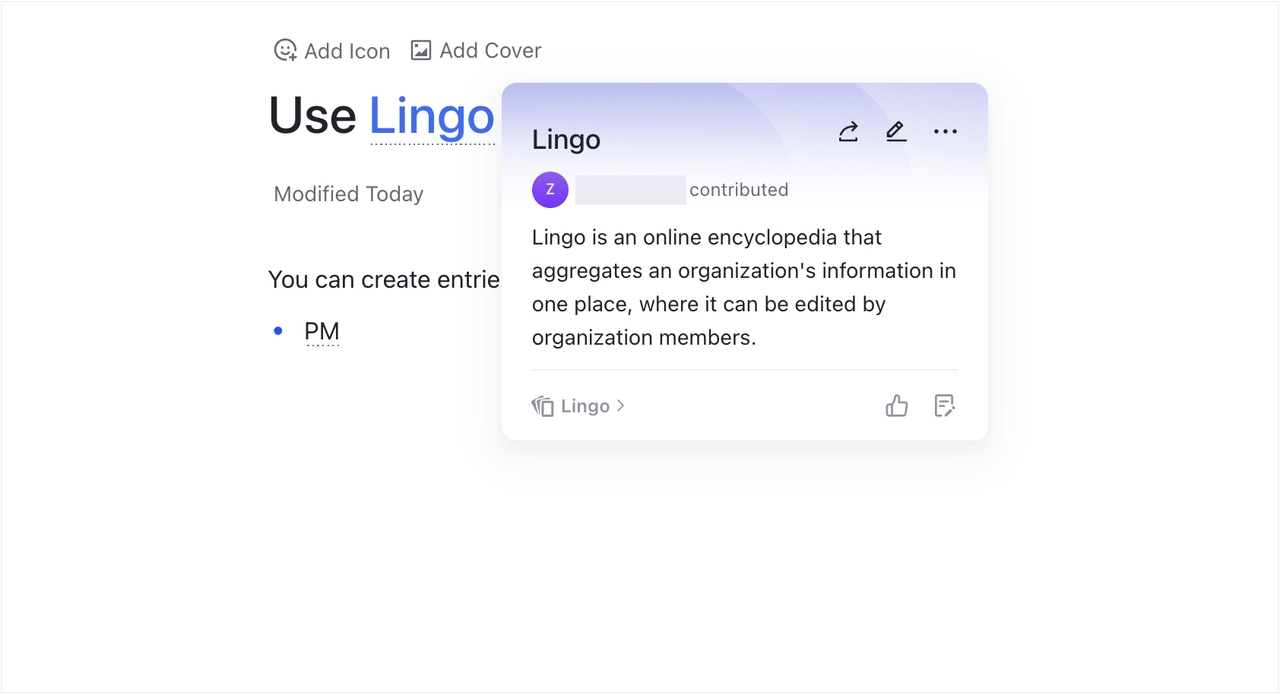Click the Modified Today text
This screenshot has height=694, width=1280.
coord(349,194)
